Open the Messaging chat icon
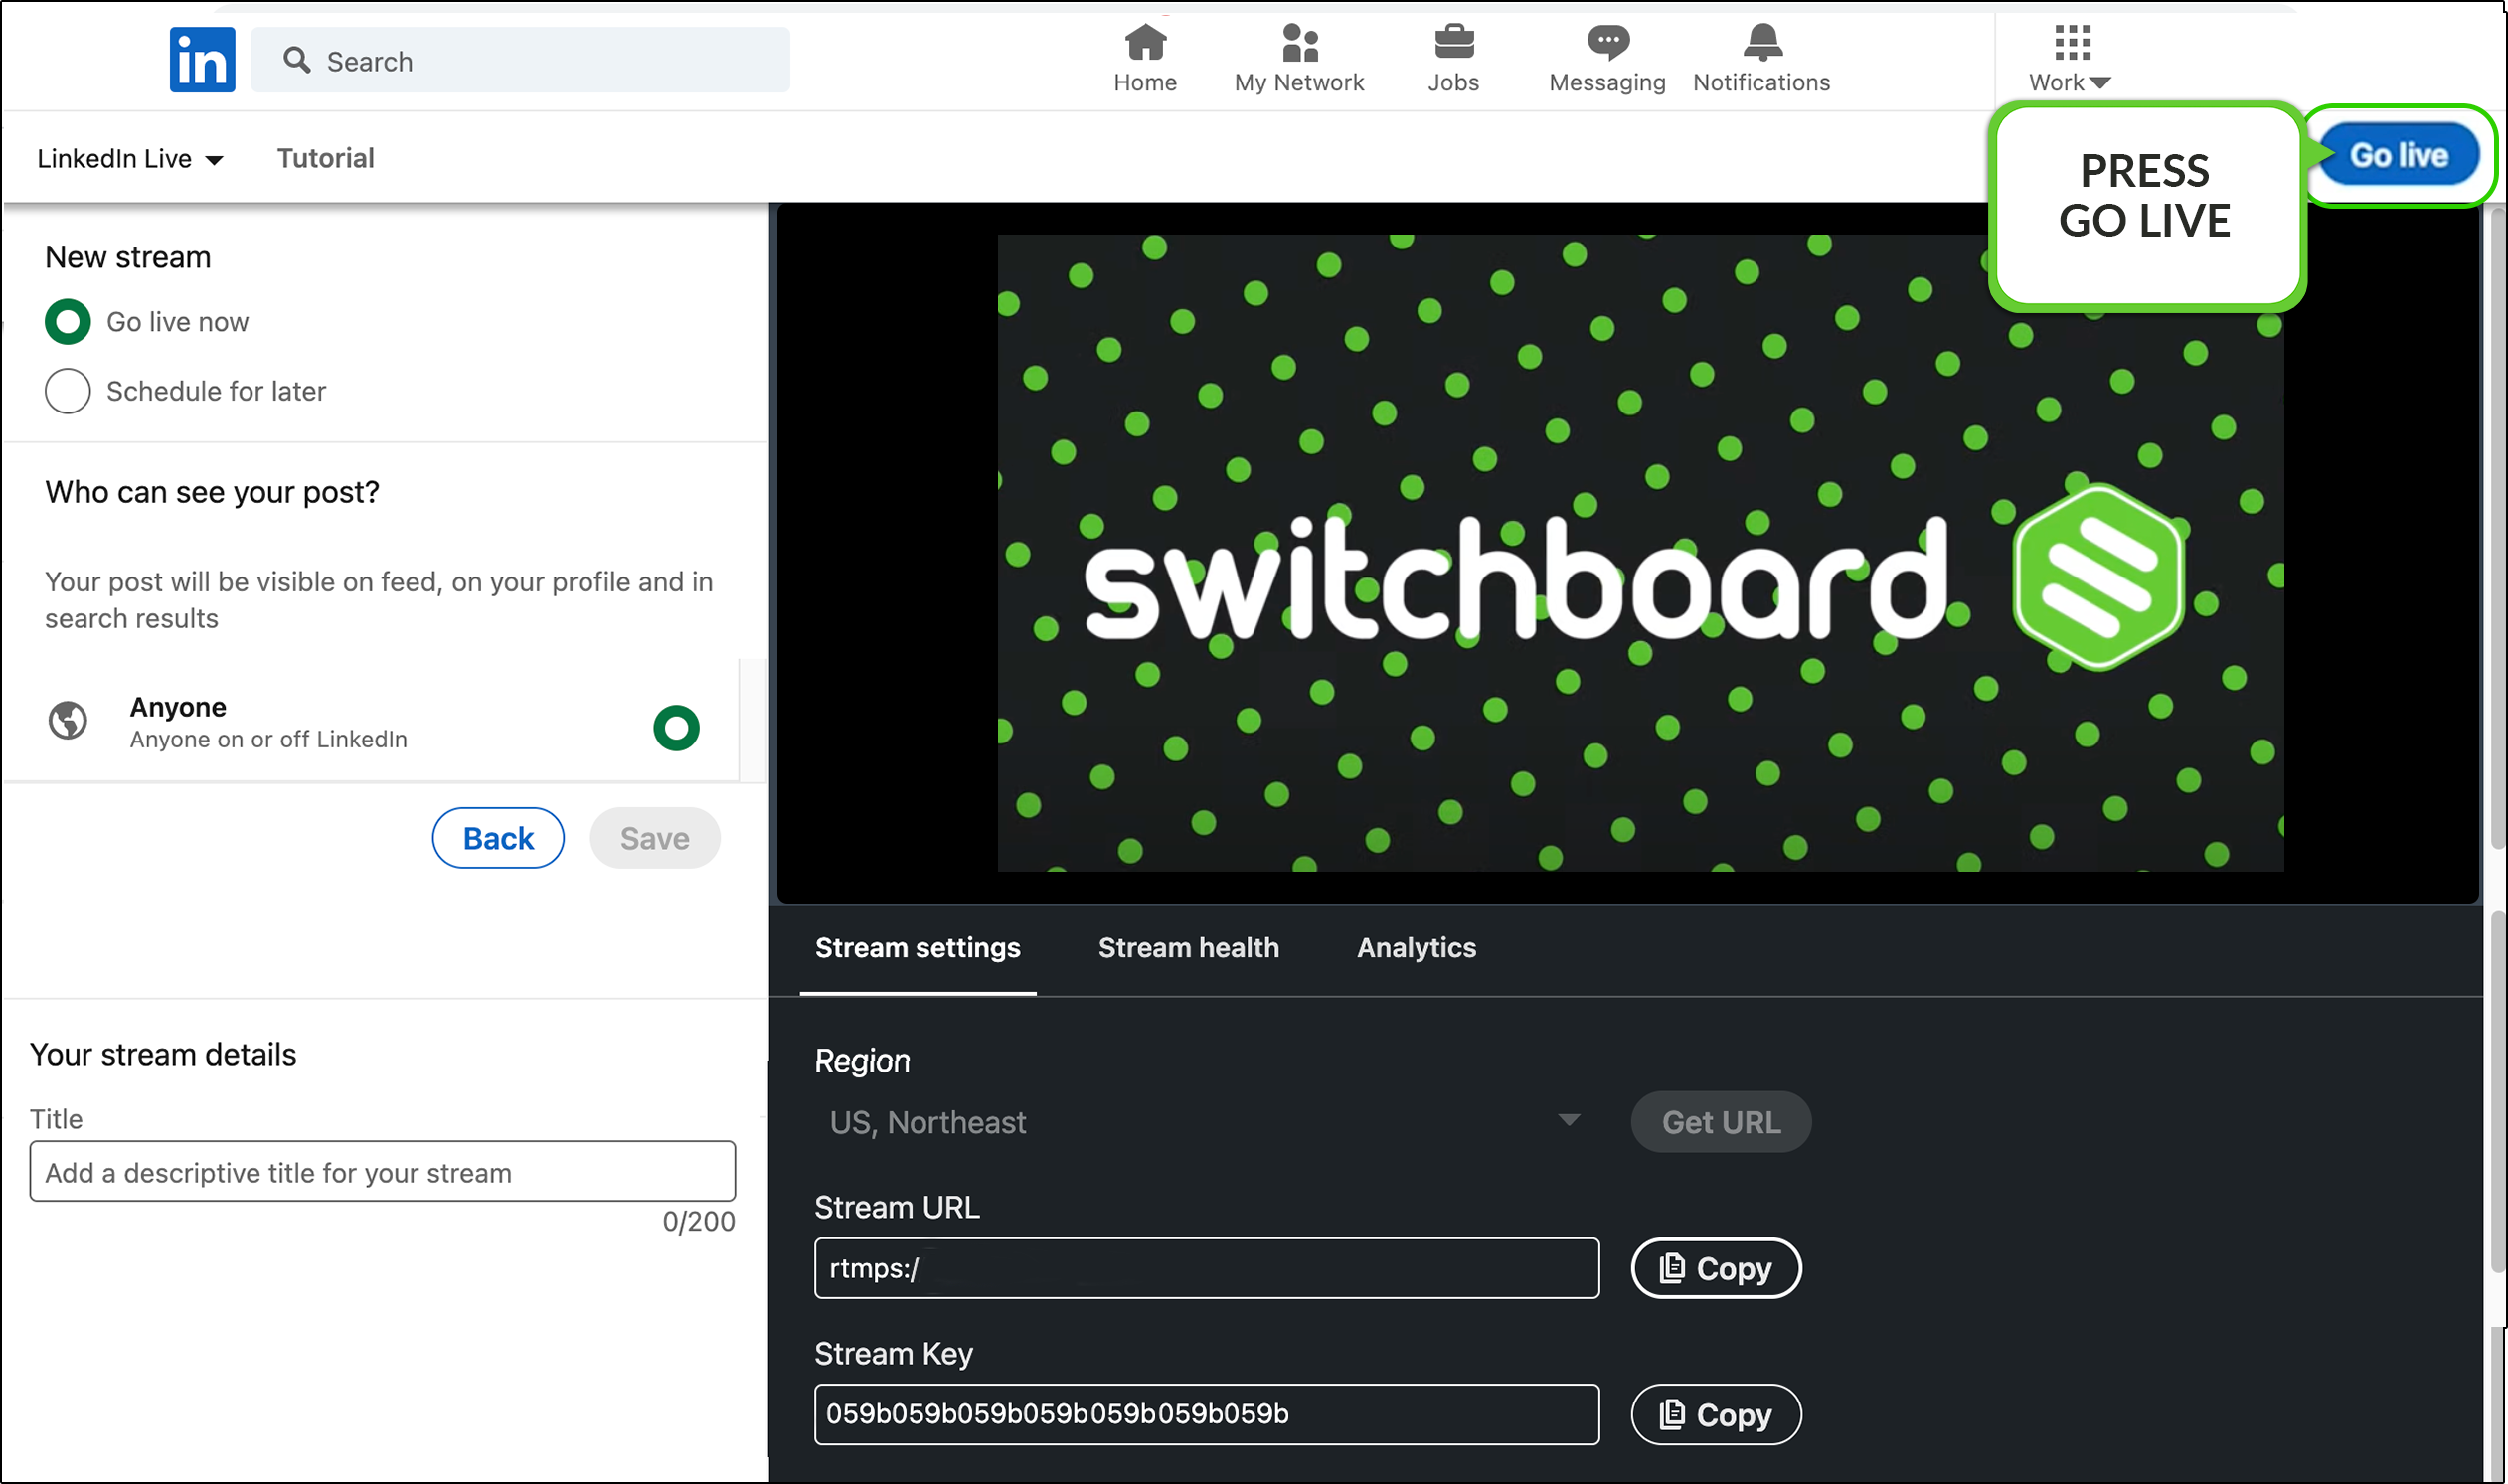The width and height of the screenshot is (2508, 1484). 1607,42
